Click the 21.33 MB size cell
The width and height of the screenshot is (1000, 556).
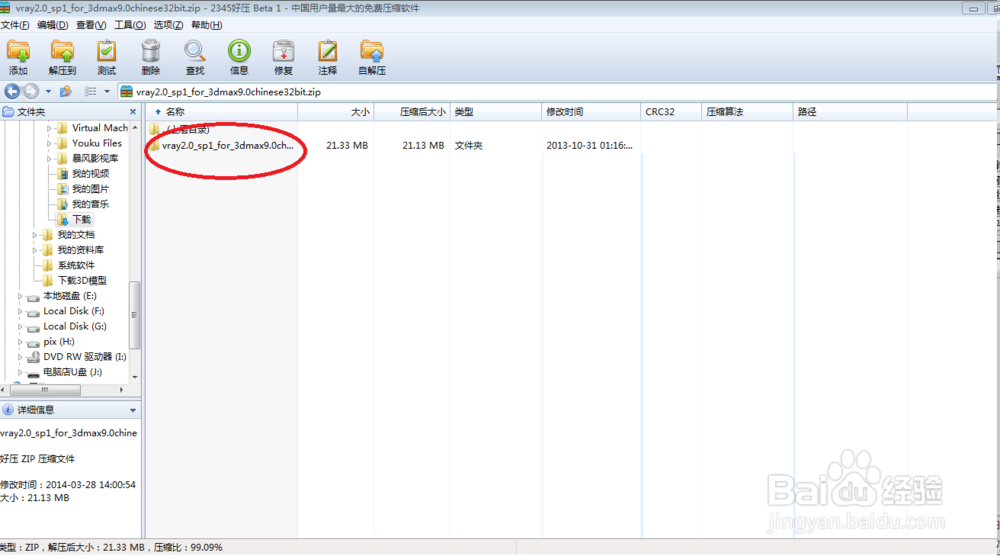click(347, 145)
